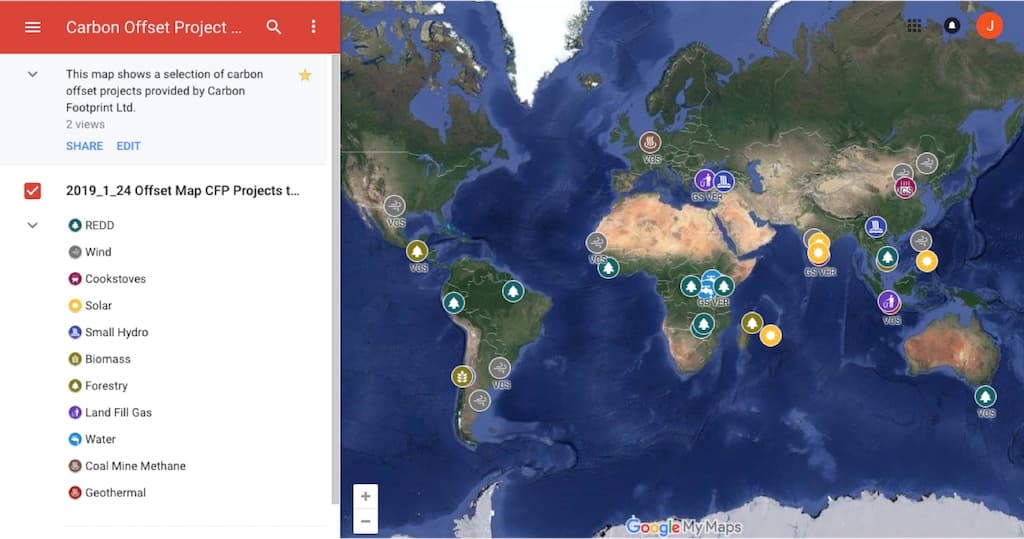
Task: Select the Biomass legend entry
Action: [99, 359]
